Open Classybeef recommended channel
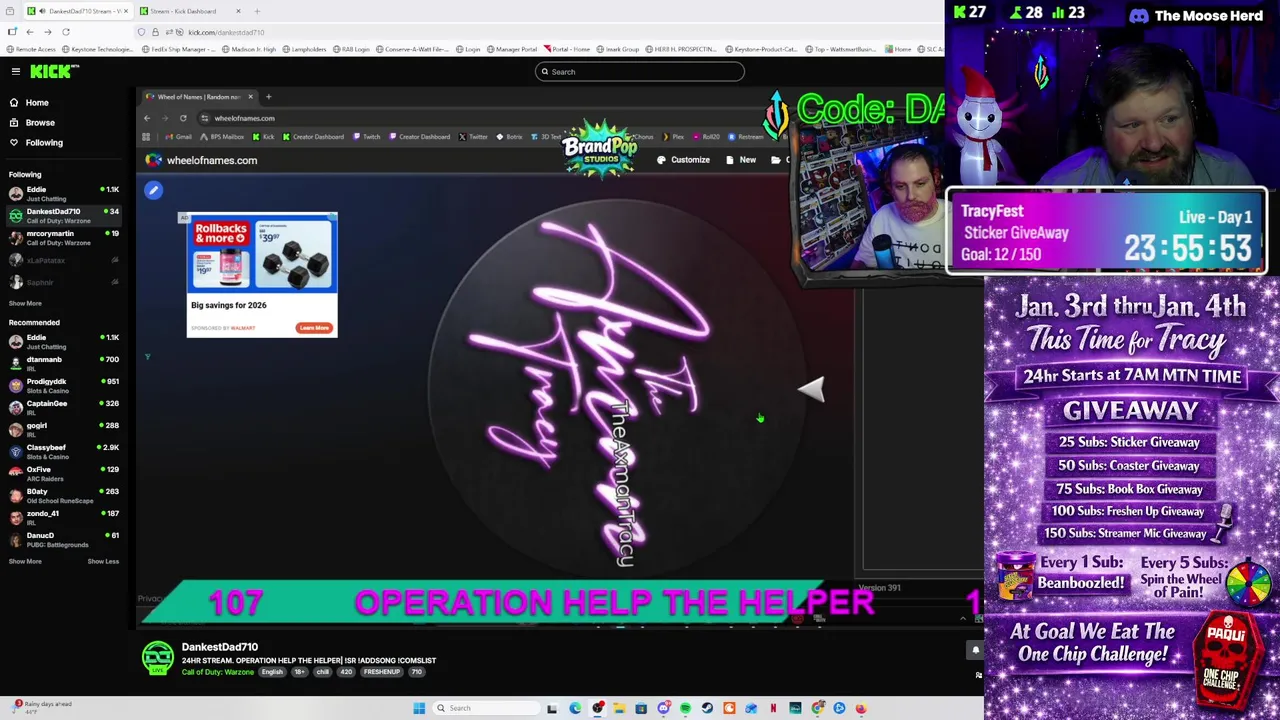The width and height of the screenshot is (1280, 720). [x=63, y=451]
